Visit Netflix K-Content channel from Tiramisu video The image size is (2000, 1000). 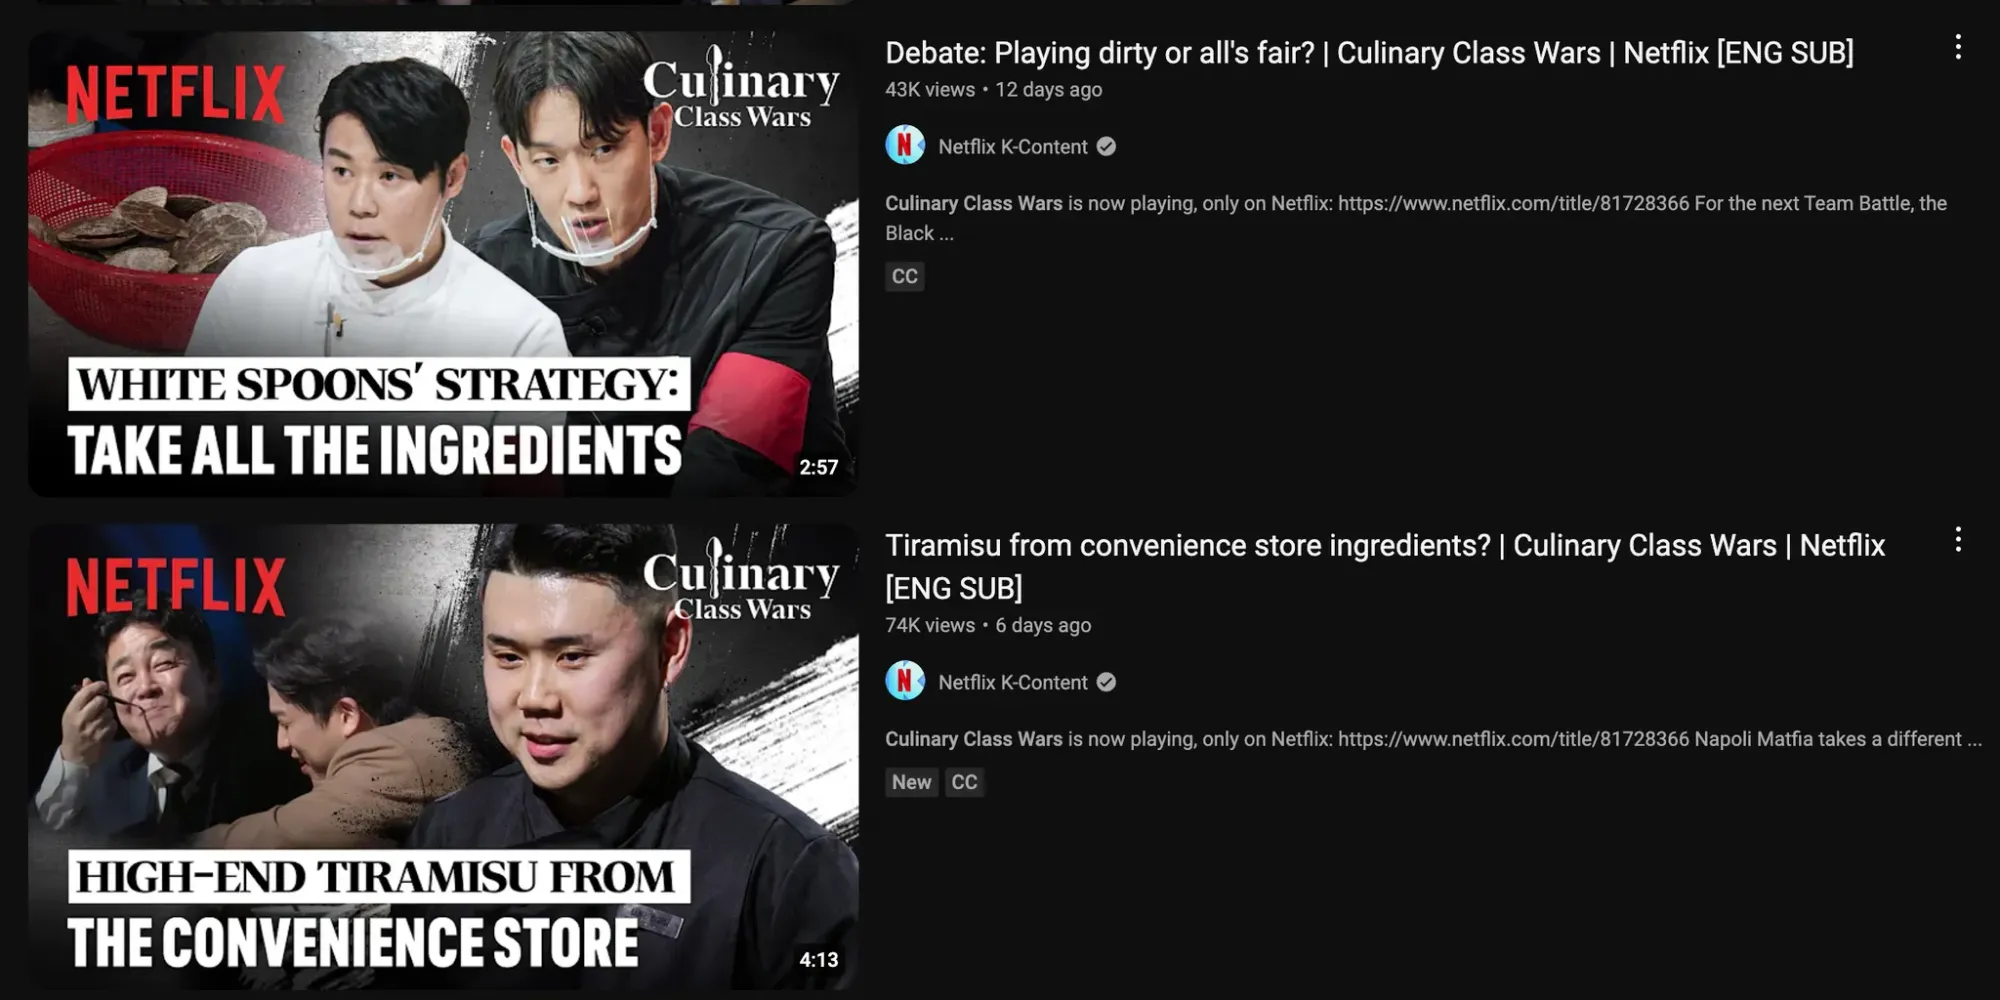1012,682
